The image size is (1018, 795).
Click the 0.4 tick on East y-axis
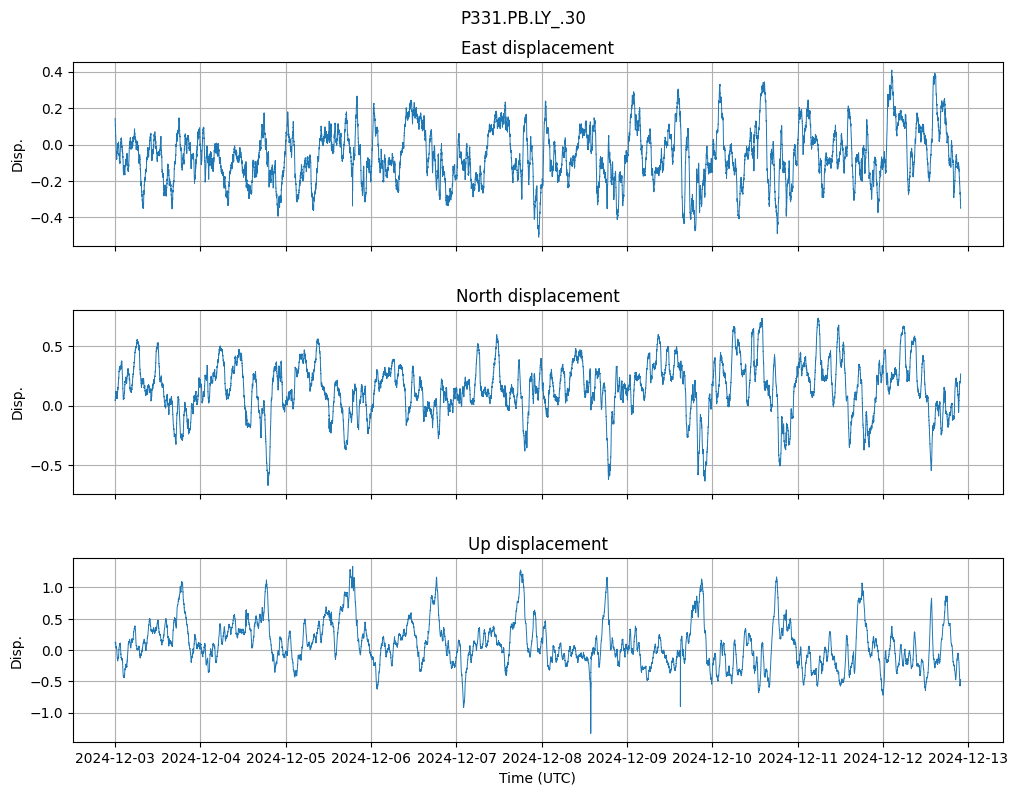tap(51, 72)
